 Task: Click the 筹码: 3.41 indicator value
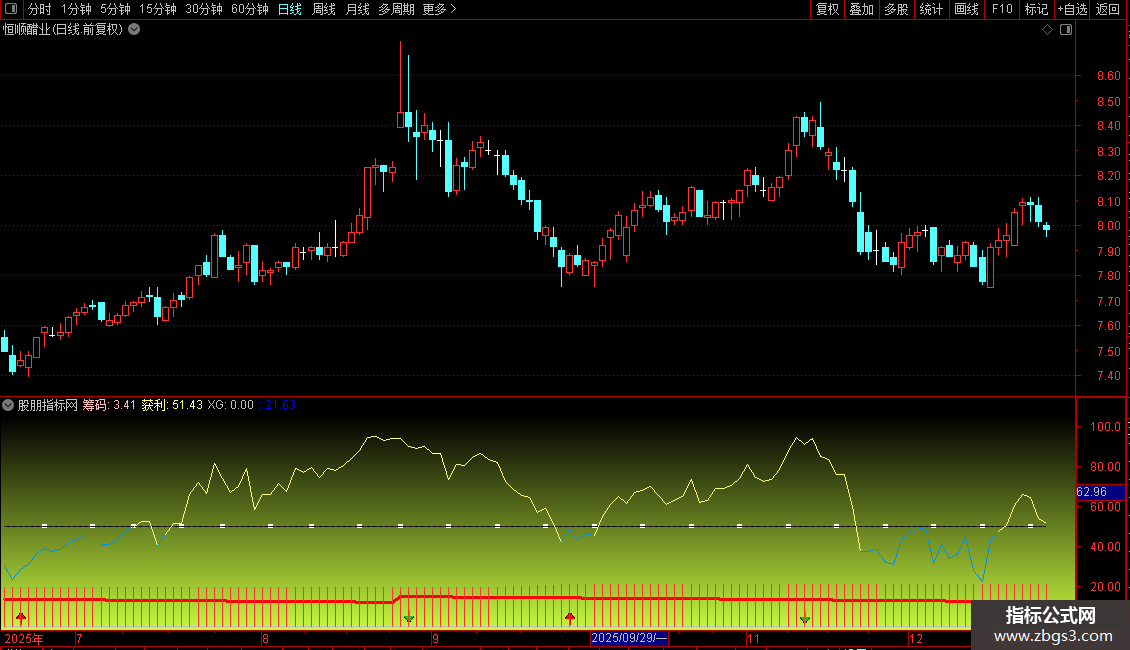pyautogui.click(x=109, y=405)
